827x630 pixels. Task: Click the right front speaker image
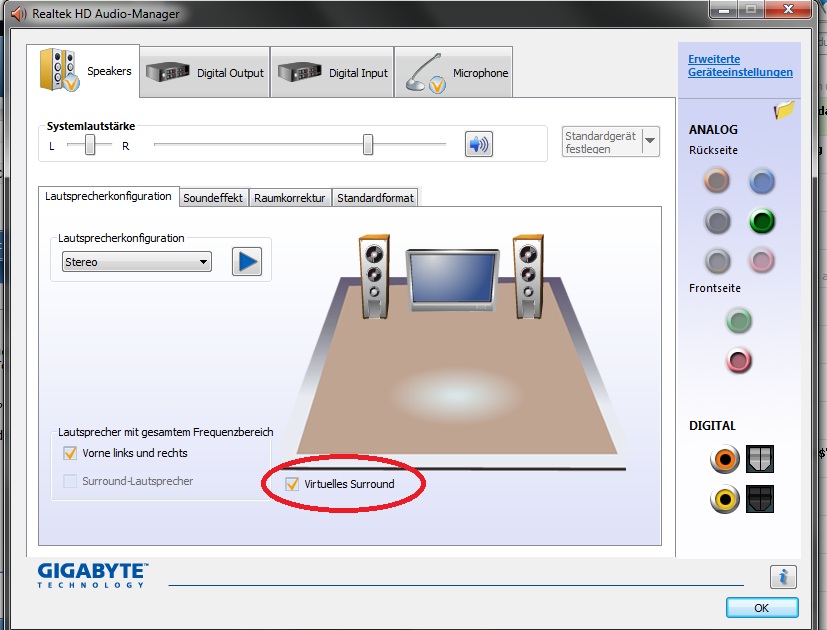[x=528, y=276]
